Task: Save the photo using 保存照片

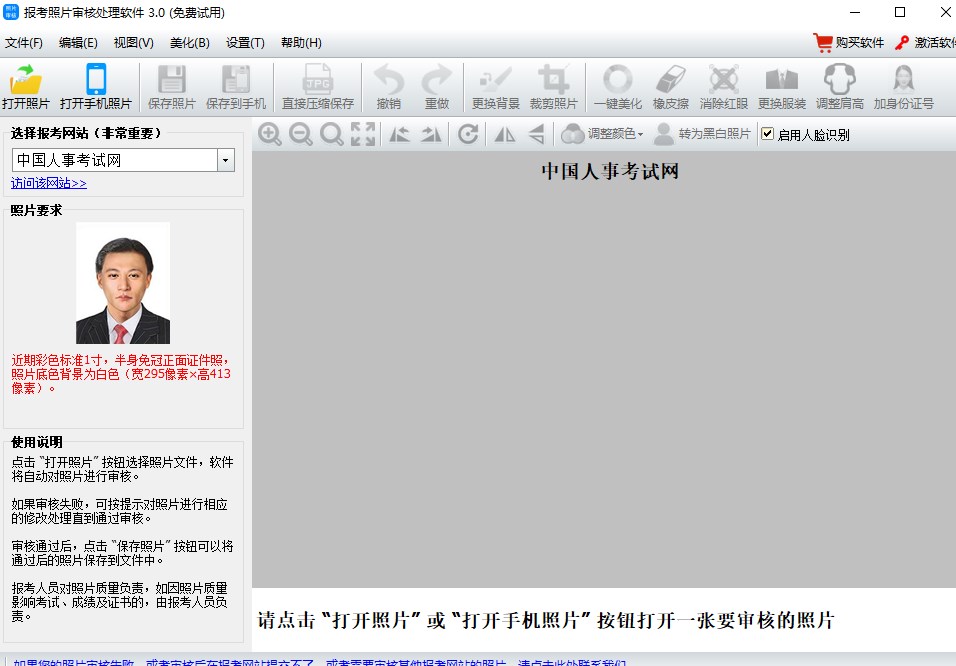Action: 172,86
